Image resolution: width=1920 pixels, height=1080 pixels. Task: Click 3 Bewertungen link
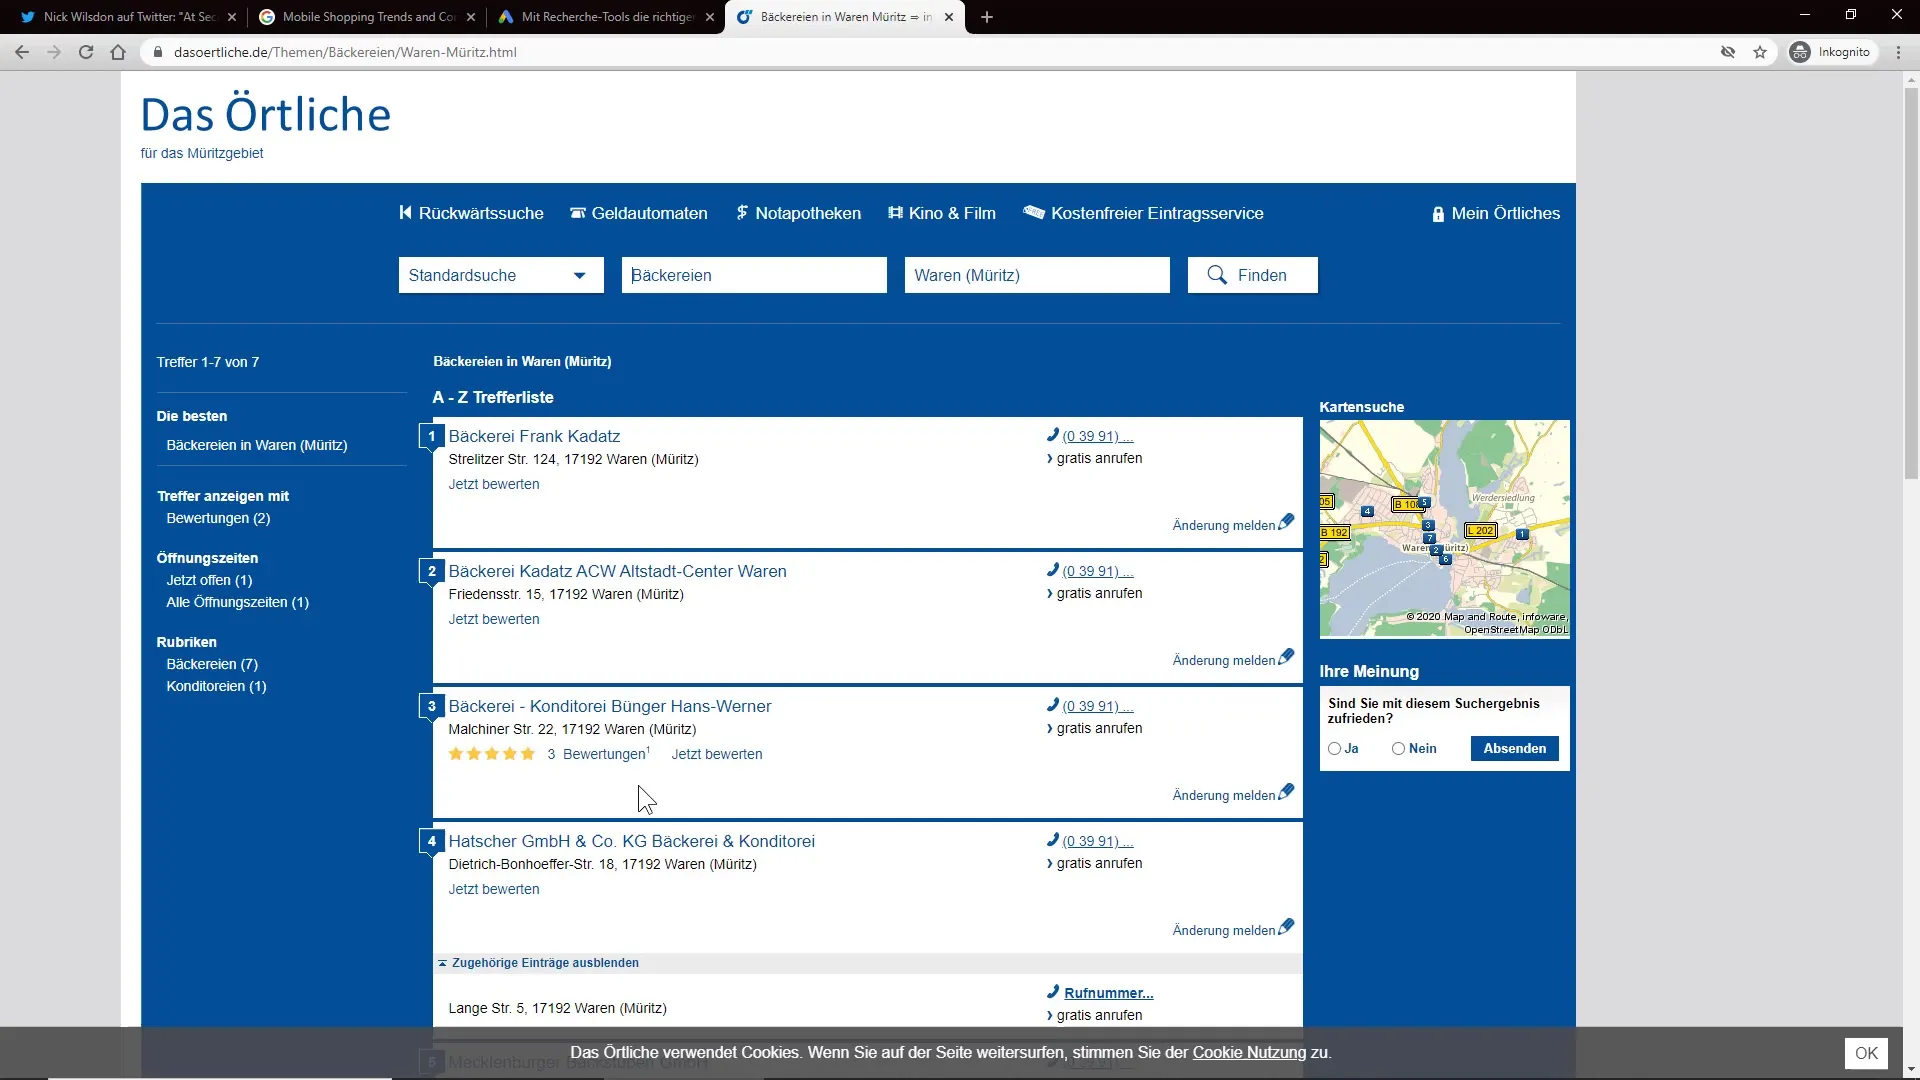click(x=599, y=754)
